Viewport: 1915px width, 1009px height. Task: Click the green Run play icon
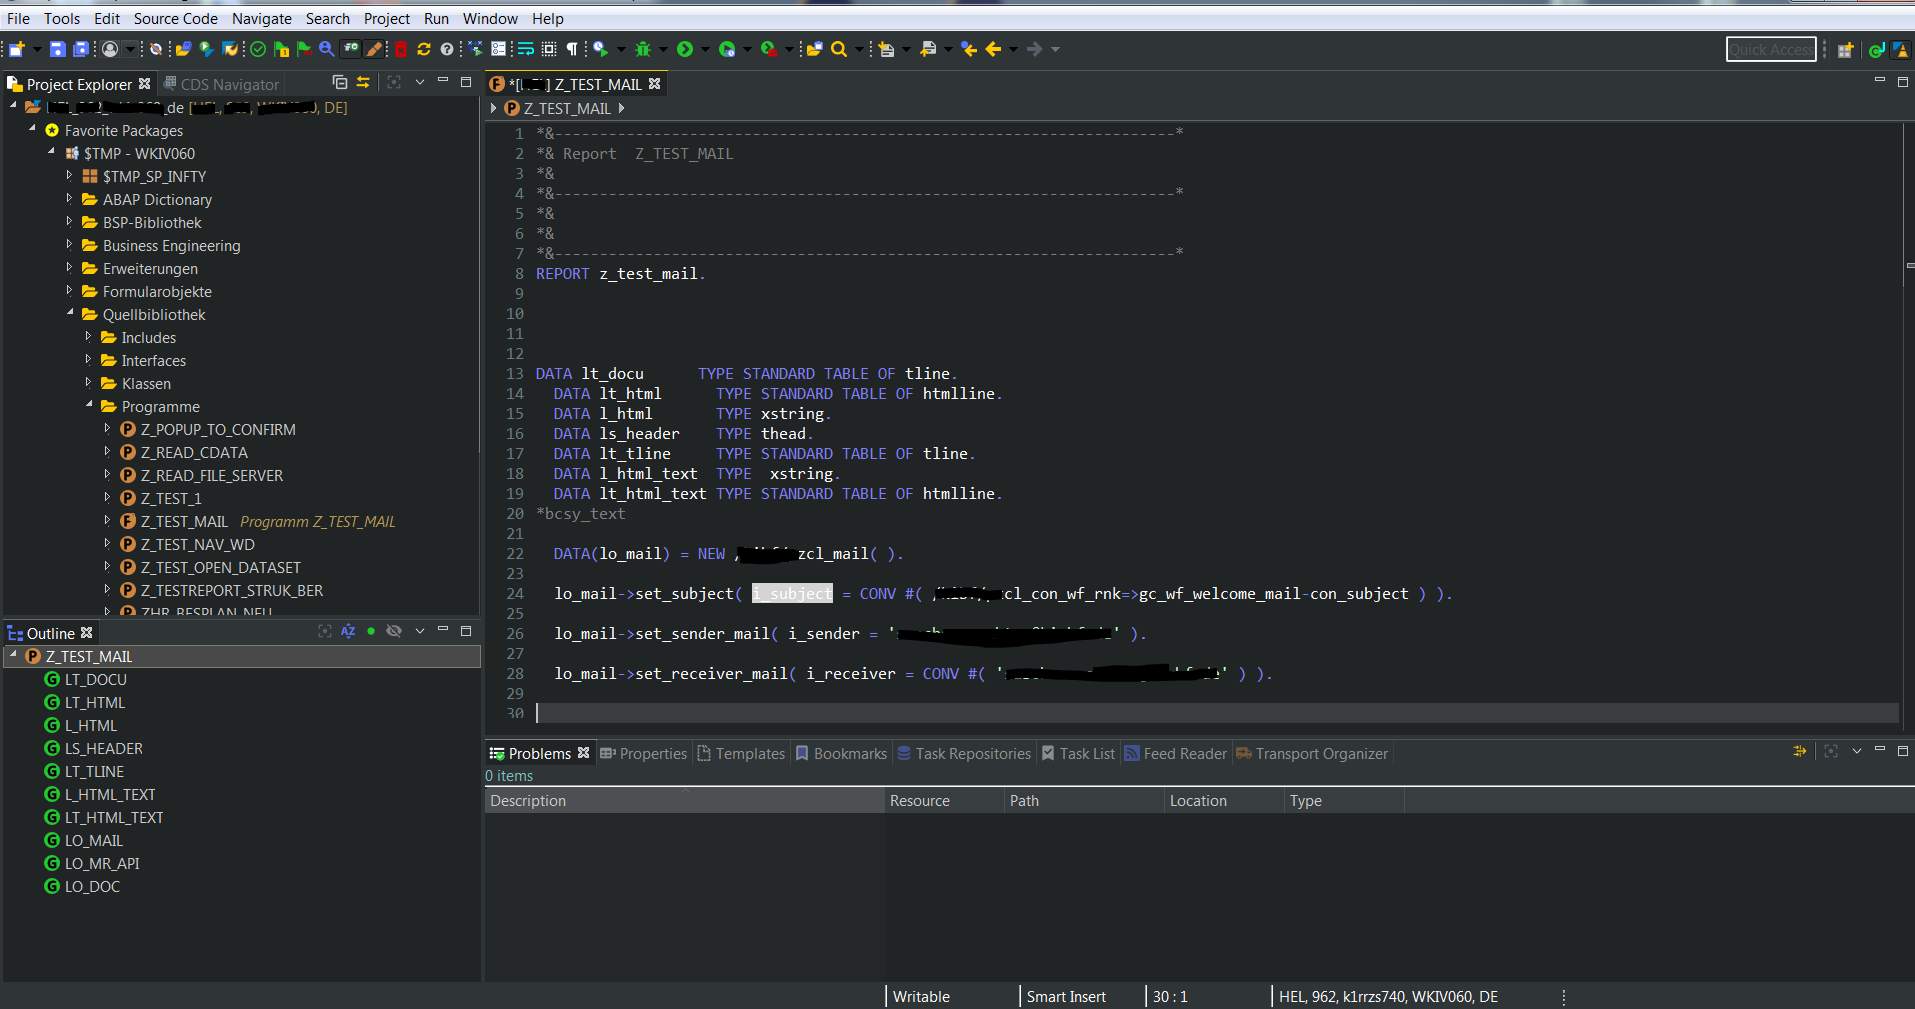685,49
